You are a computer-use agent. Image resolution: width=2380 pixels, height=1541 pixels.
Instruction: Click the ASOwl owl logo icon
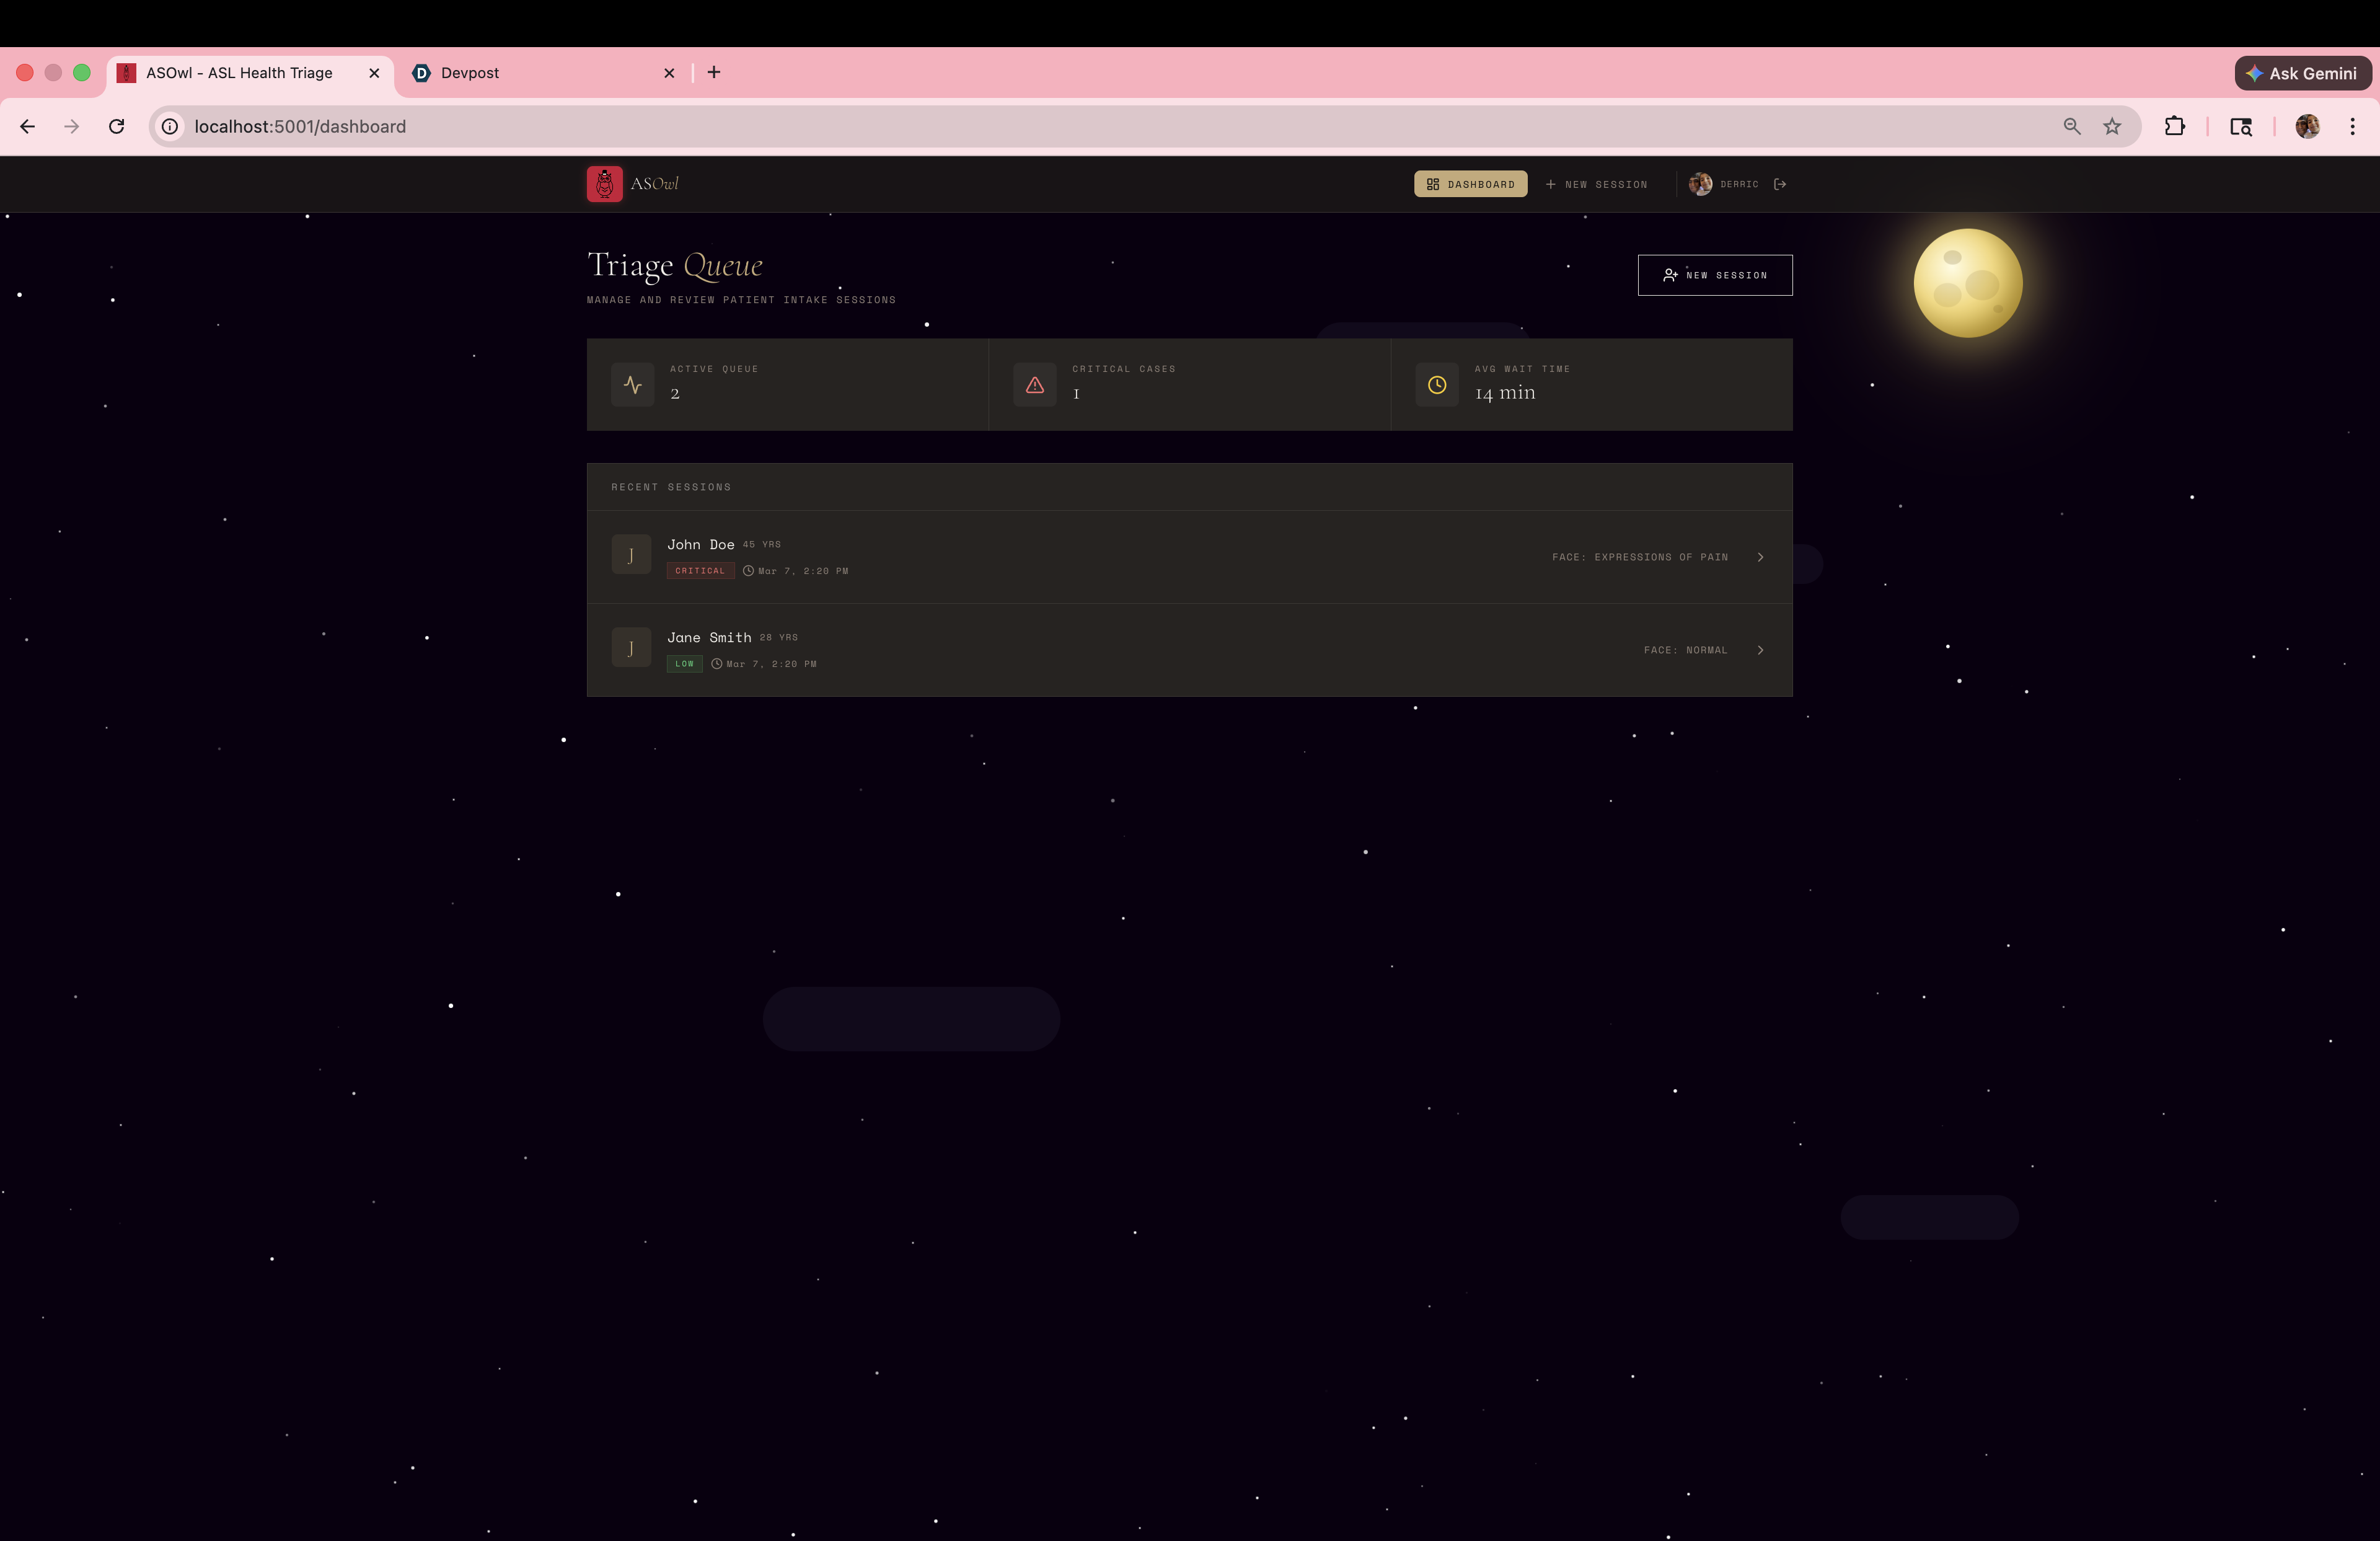[x=604, y=184]
